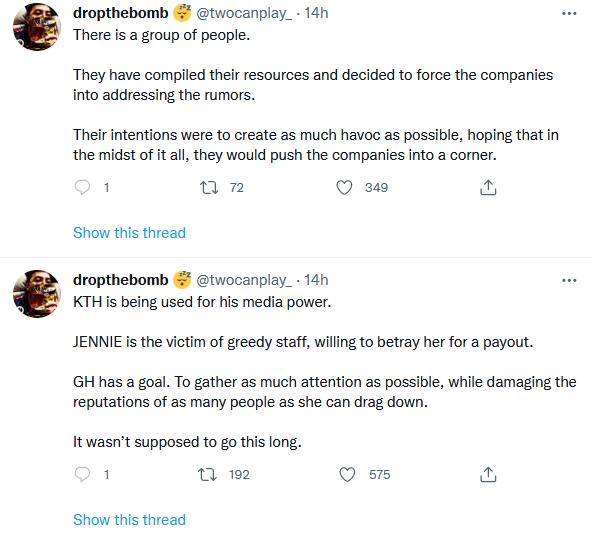This screenshot has height=534, width=600.
Task: Share the first tweet about companies
Action: (488, 188)
